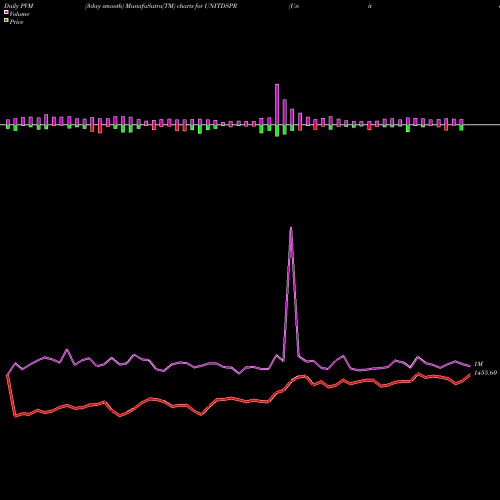This screenshot has width=500, height=500.
Task: Select the Volume legend label
Action: (x=19, y=14)
